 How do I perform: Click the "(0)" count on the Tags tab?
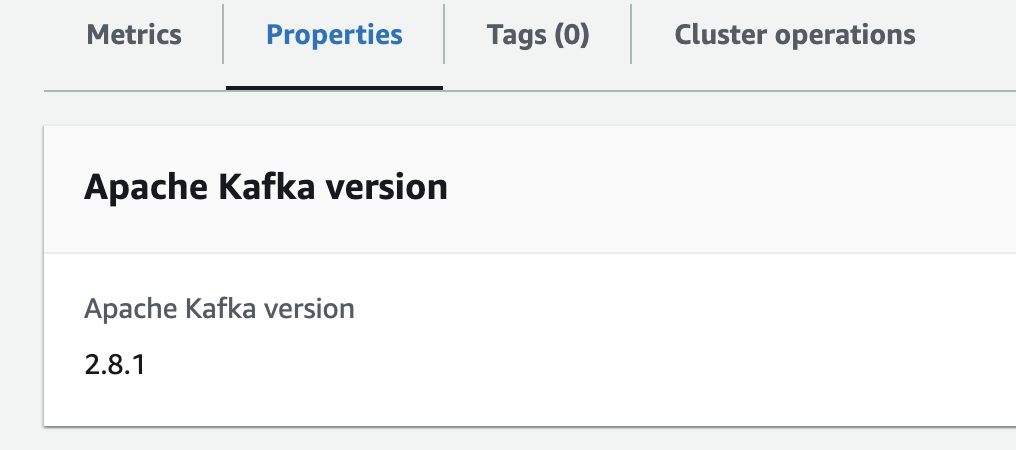click(x=571, y=35)
